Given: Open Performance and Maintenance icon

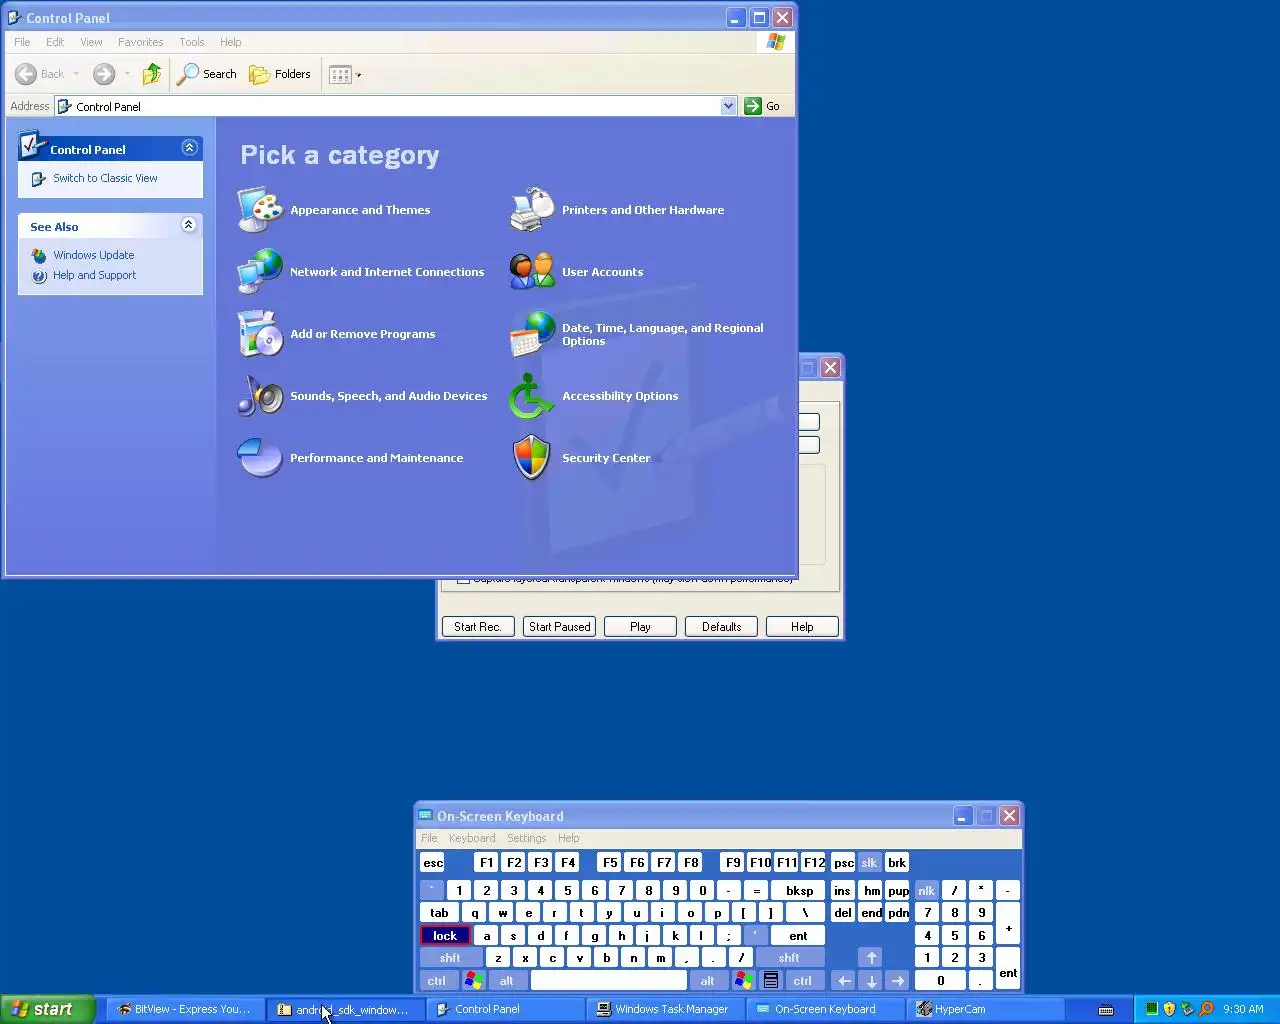Looking at the screenshot, I should 260,458.
